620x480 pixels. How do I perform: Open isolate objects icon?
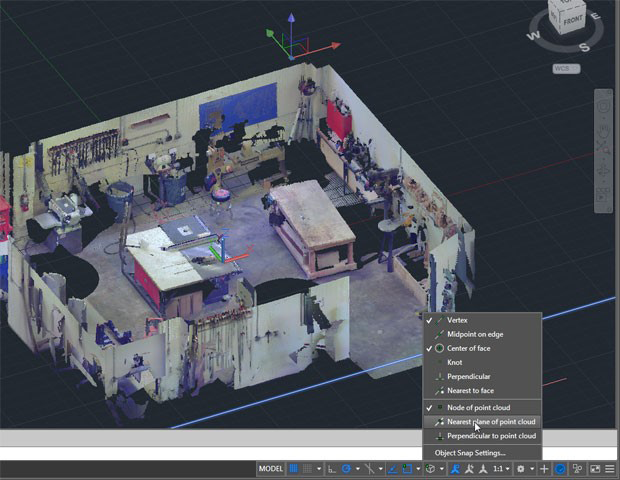(577, 469)
